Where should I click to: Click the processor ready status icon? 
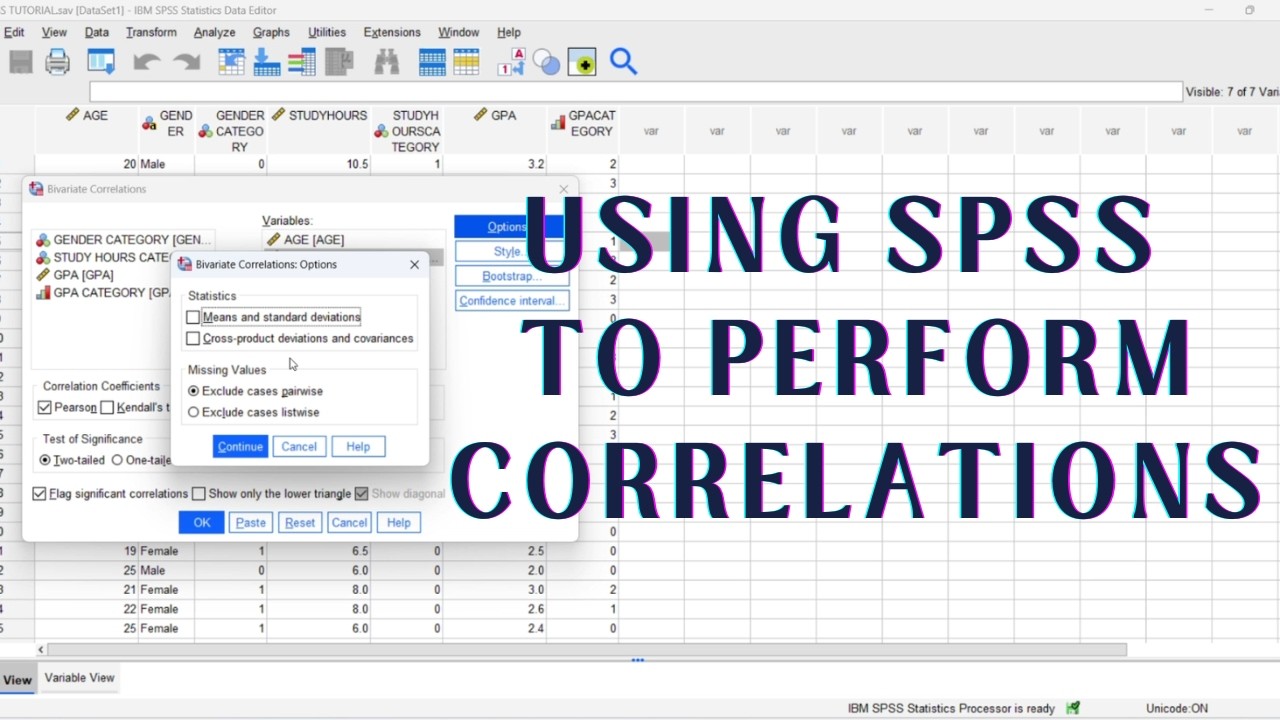click(1073, 708)
